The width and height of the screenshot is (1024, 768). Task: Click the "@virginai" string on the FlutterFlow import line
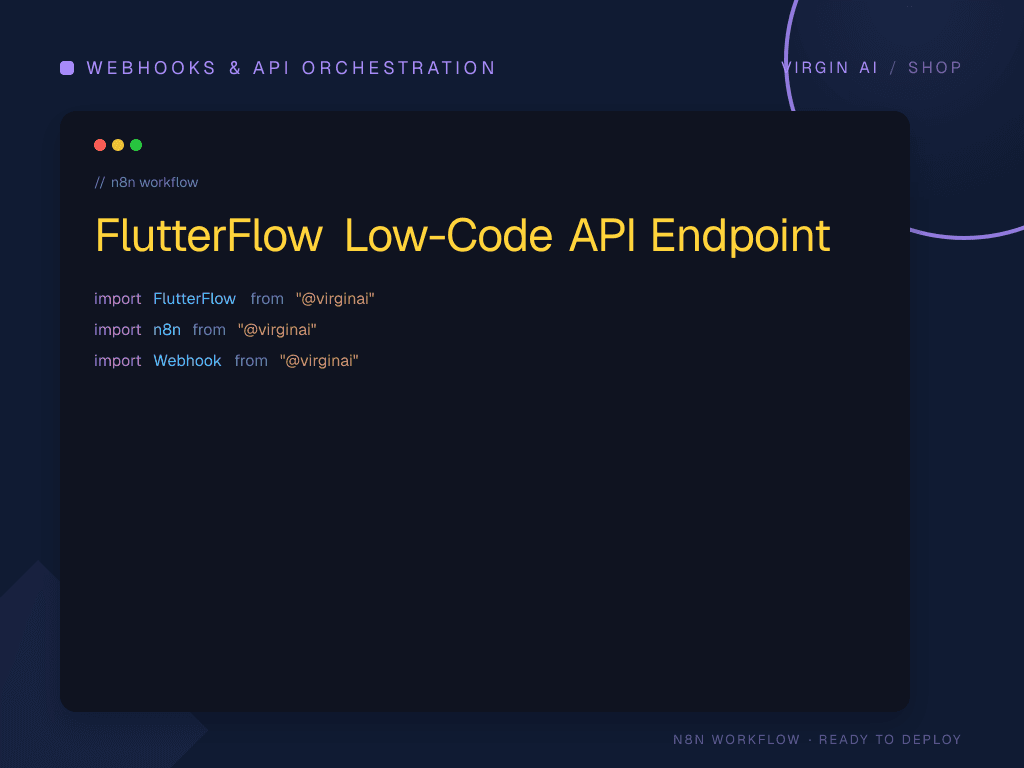(335, 299)
